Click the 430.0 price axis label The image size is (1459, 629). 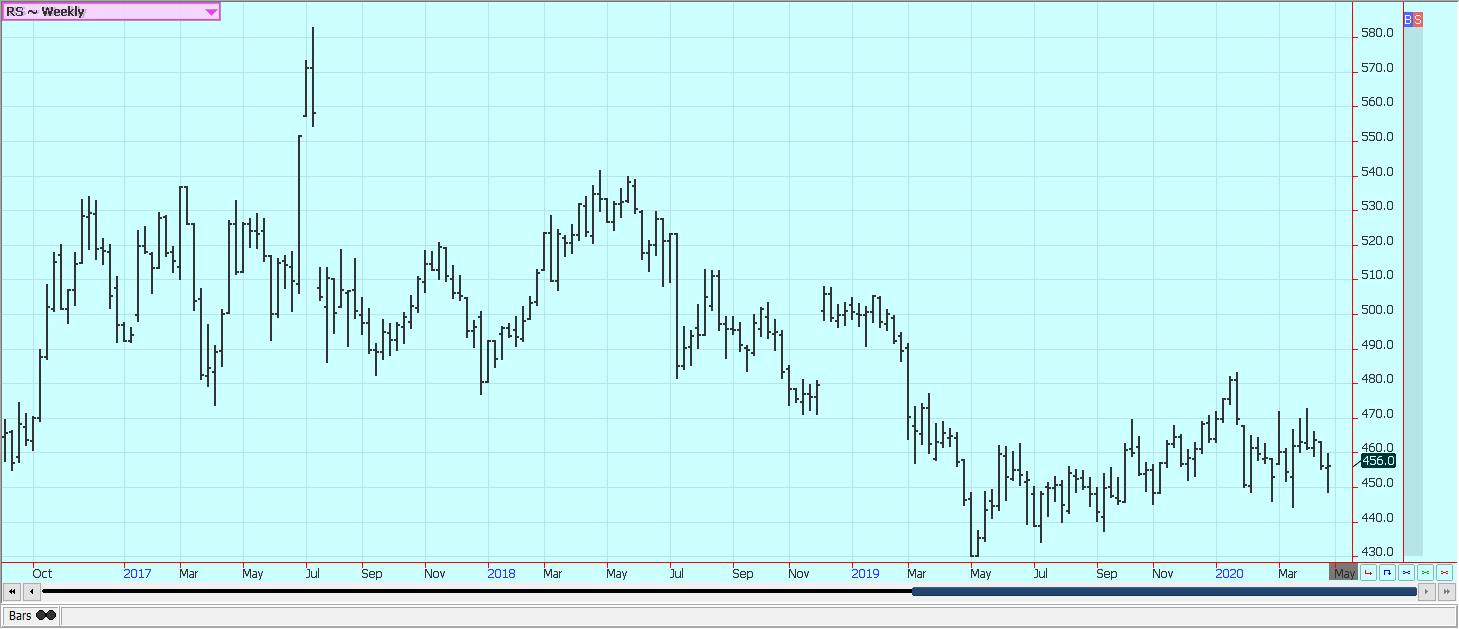point(1377,552)
